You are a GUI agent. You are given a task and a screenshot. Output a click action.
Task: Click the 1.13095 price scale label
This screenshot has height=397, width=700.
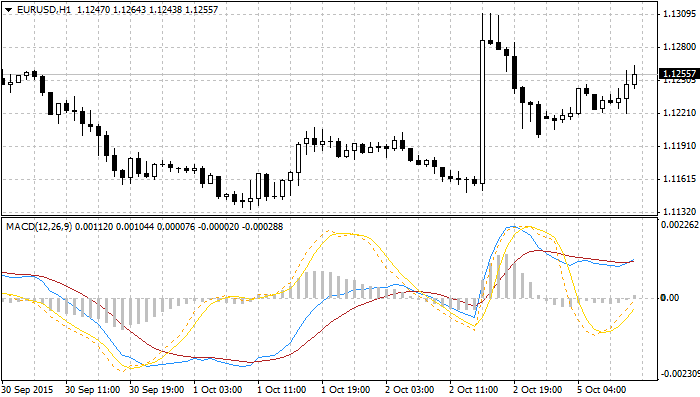coord(679,14)
